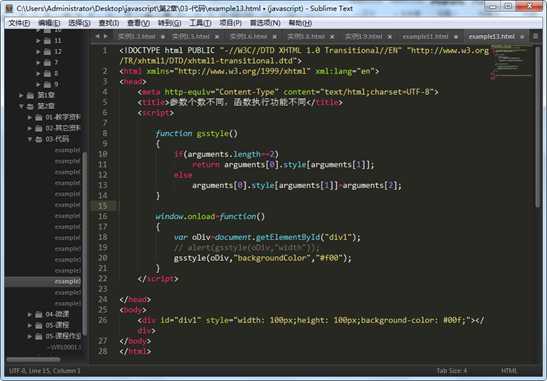This screenshot has height=381, width=547.
Task: Expand the 01-教学资料 folder arrow
Action: [x=30, y=117]
